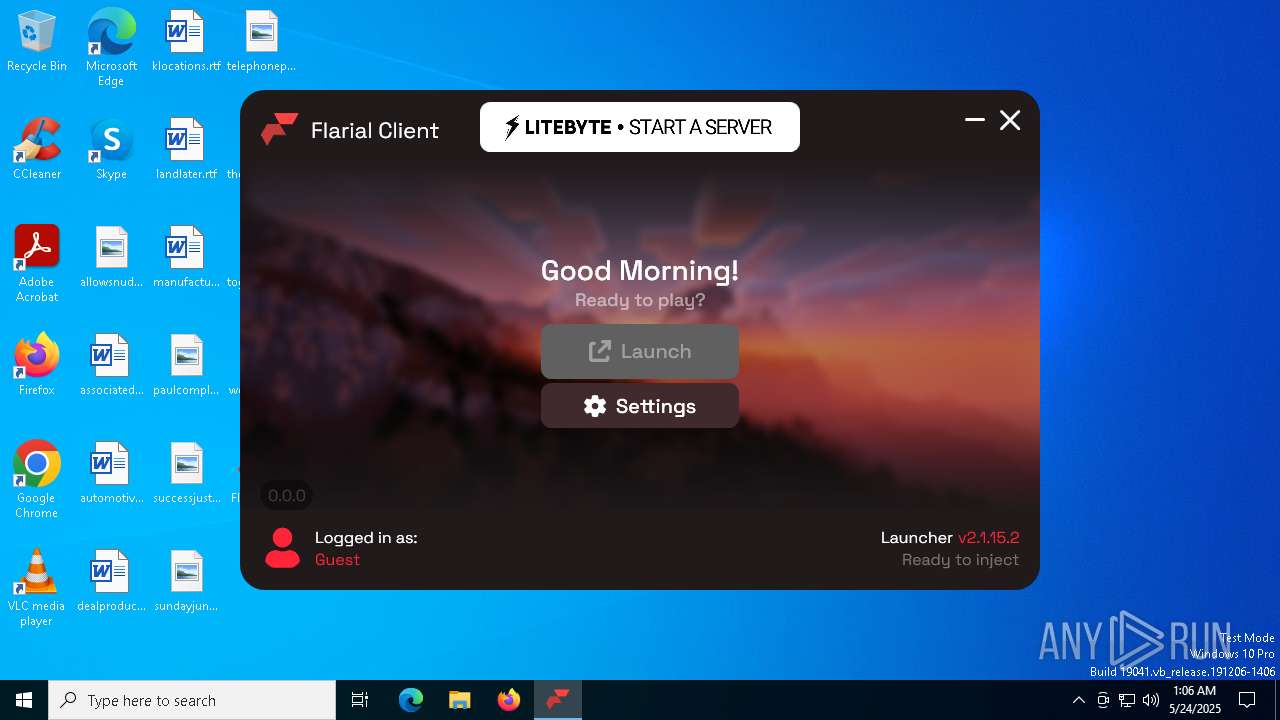Viewport: 1280px width, 720px height.
Task: Select the VLC media player desktop shortcut
Action: 37,588
